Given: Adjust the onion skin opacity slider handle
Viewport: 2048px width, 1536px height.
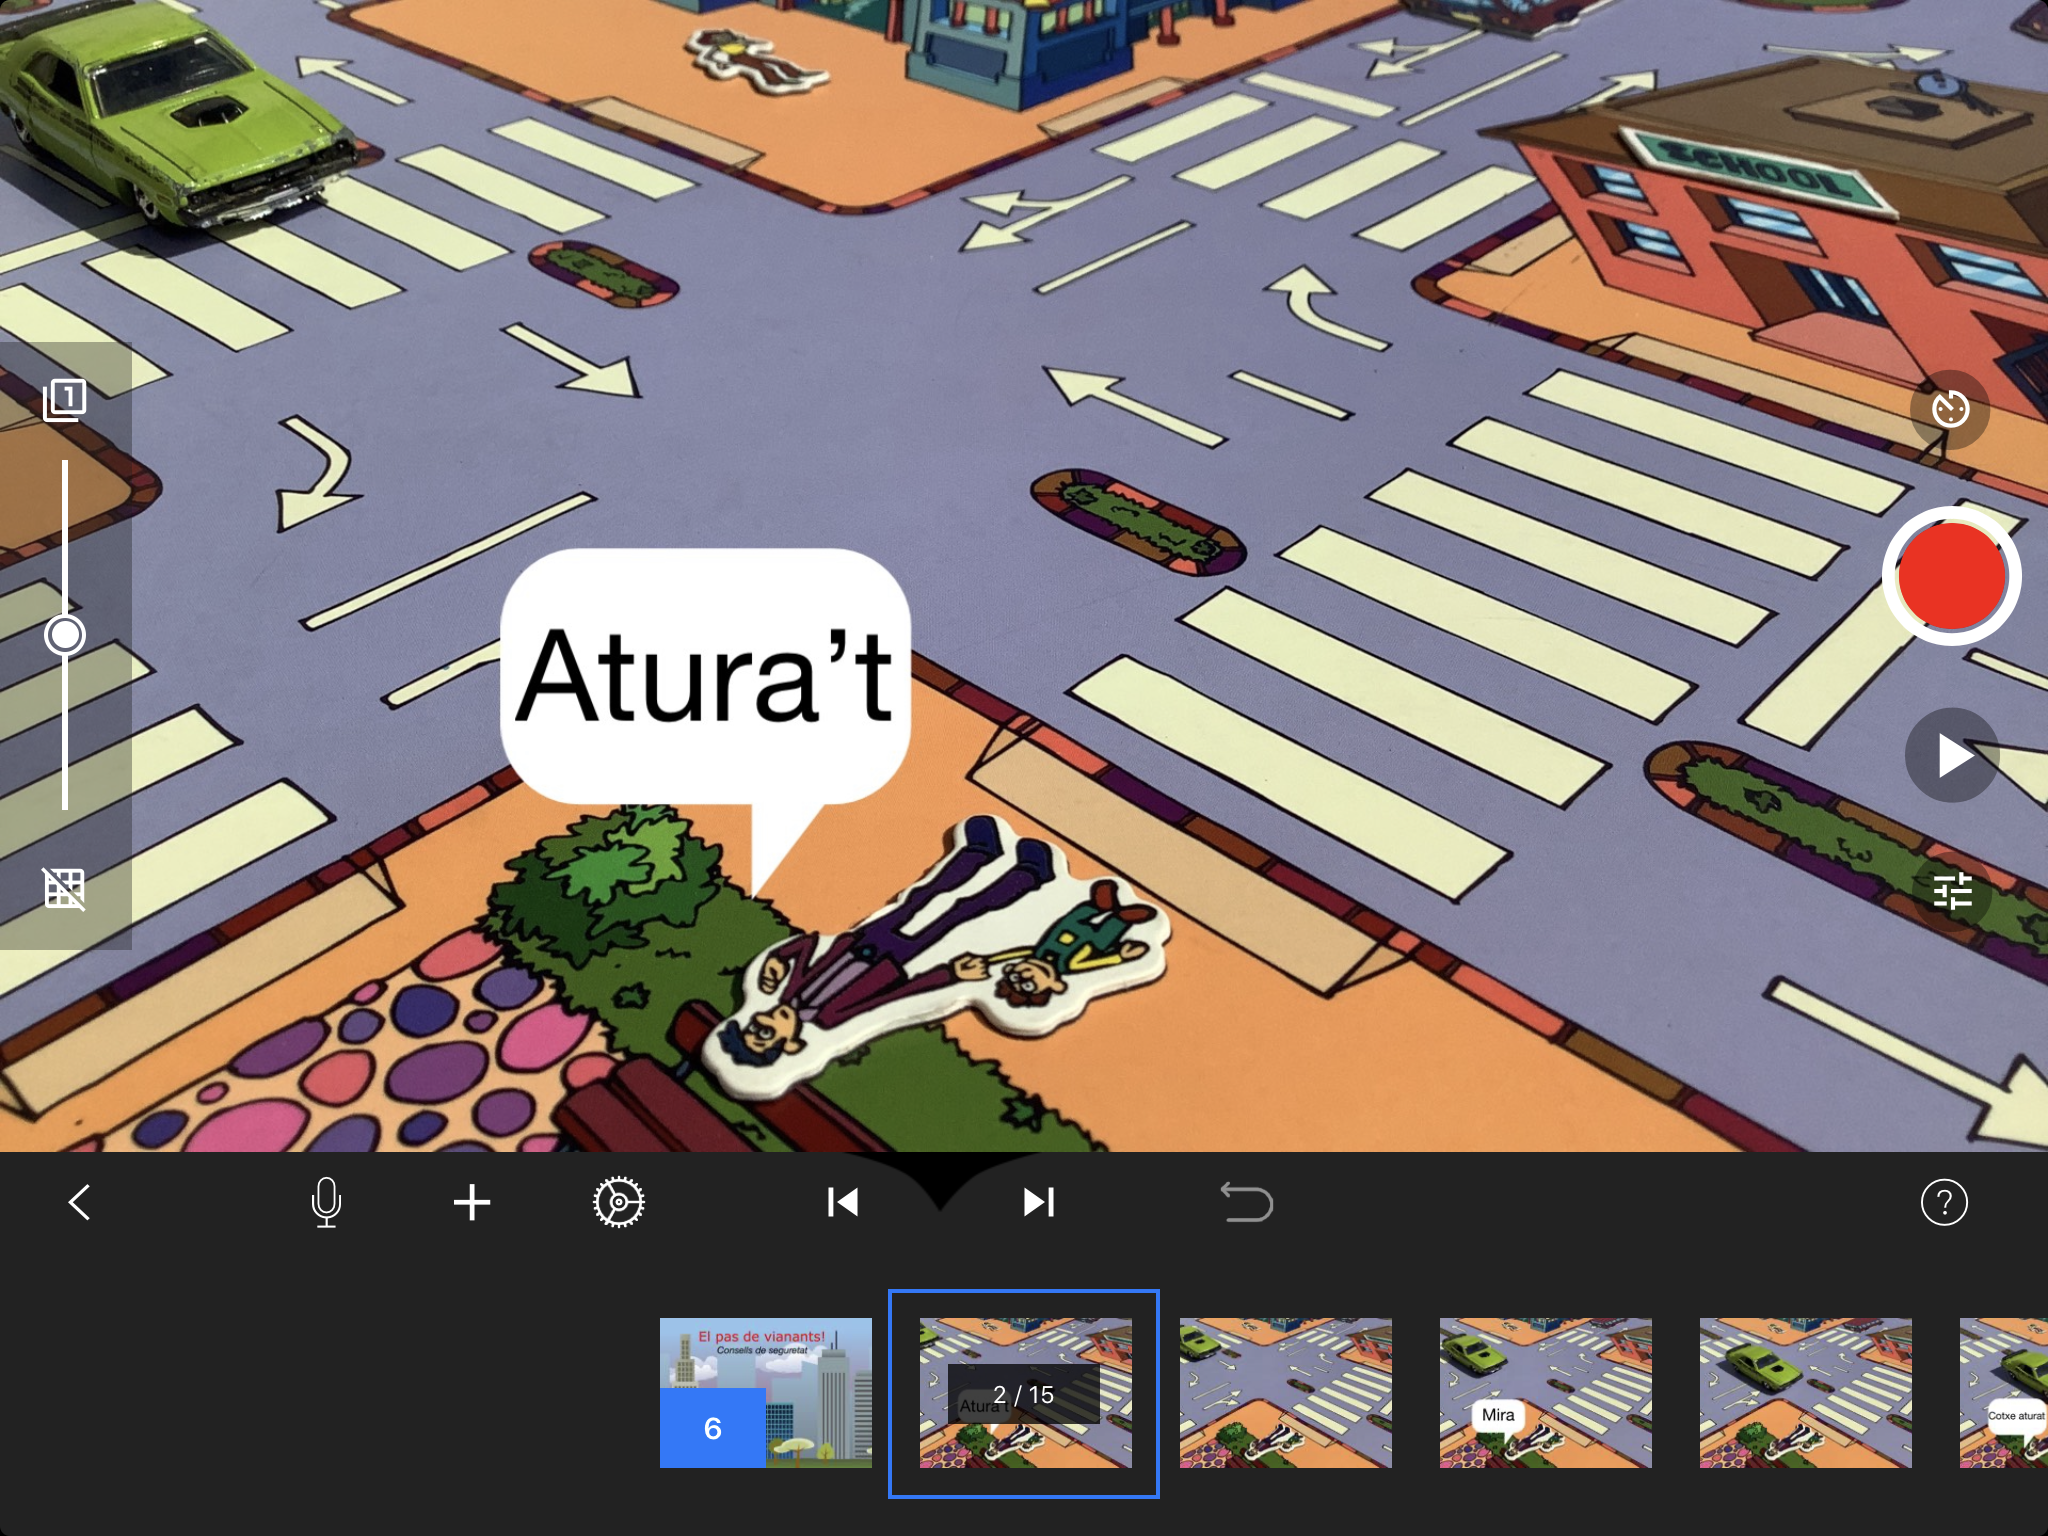Looking at the screenshot, I should click(65, 635).
